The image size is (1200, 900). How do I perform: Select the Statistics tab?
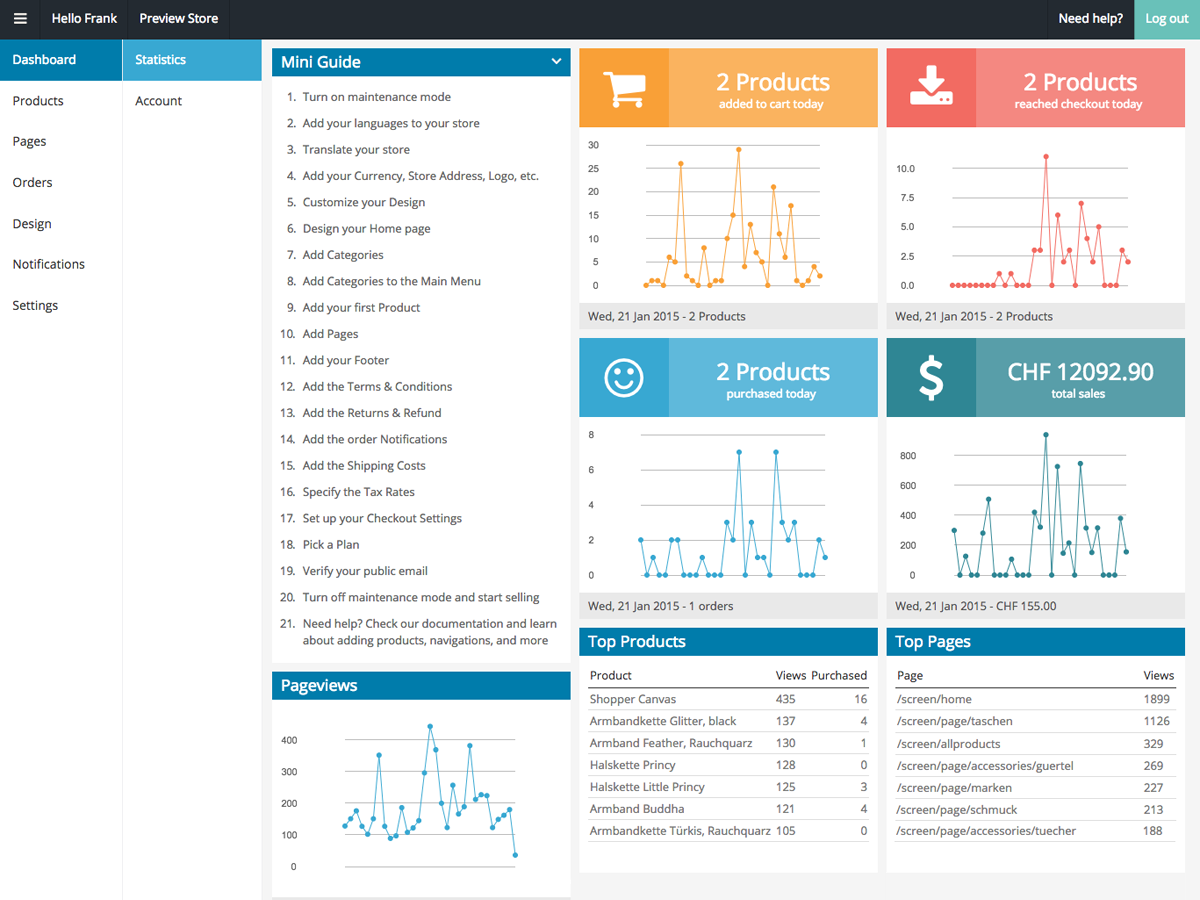161,60
